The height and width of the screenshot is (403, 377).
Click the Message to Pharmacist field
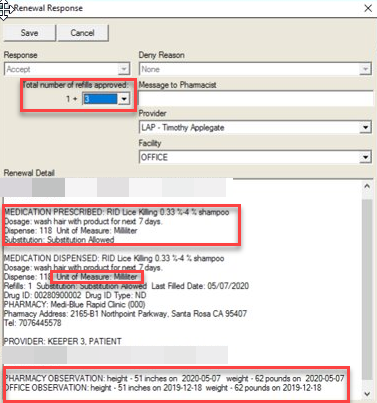click(x=256, y=99)
